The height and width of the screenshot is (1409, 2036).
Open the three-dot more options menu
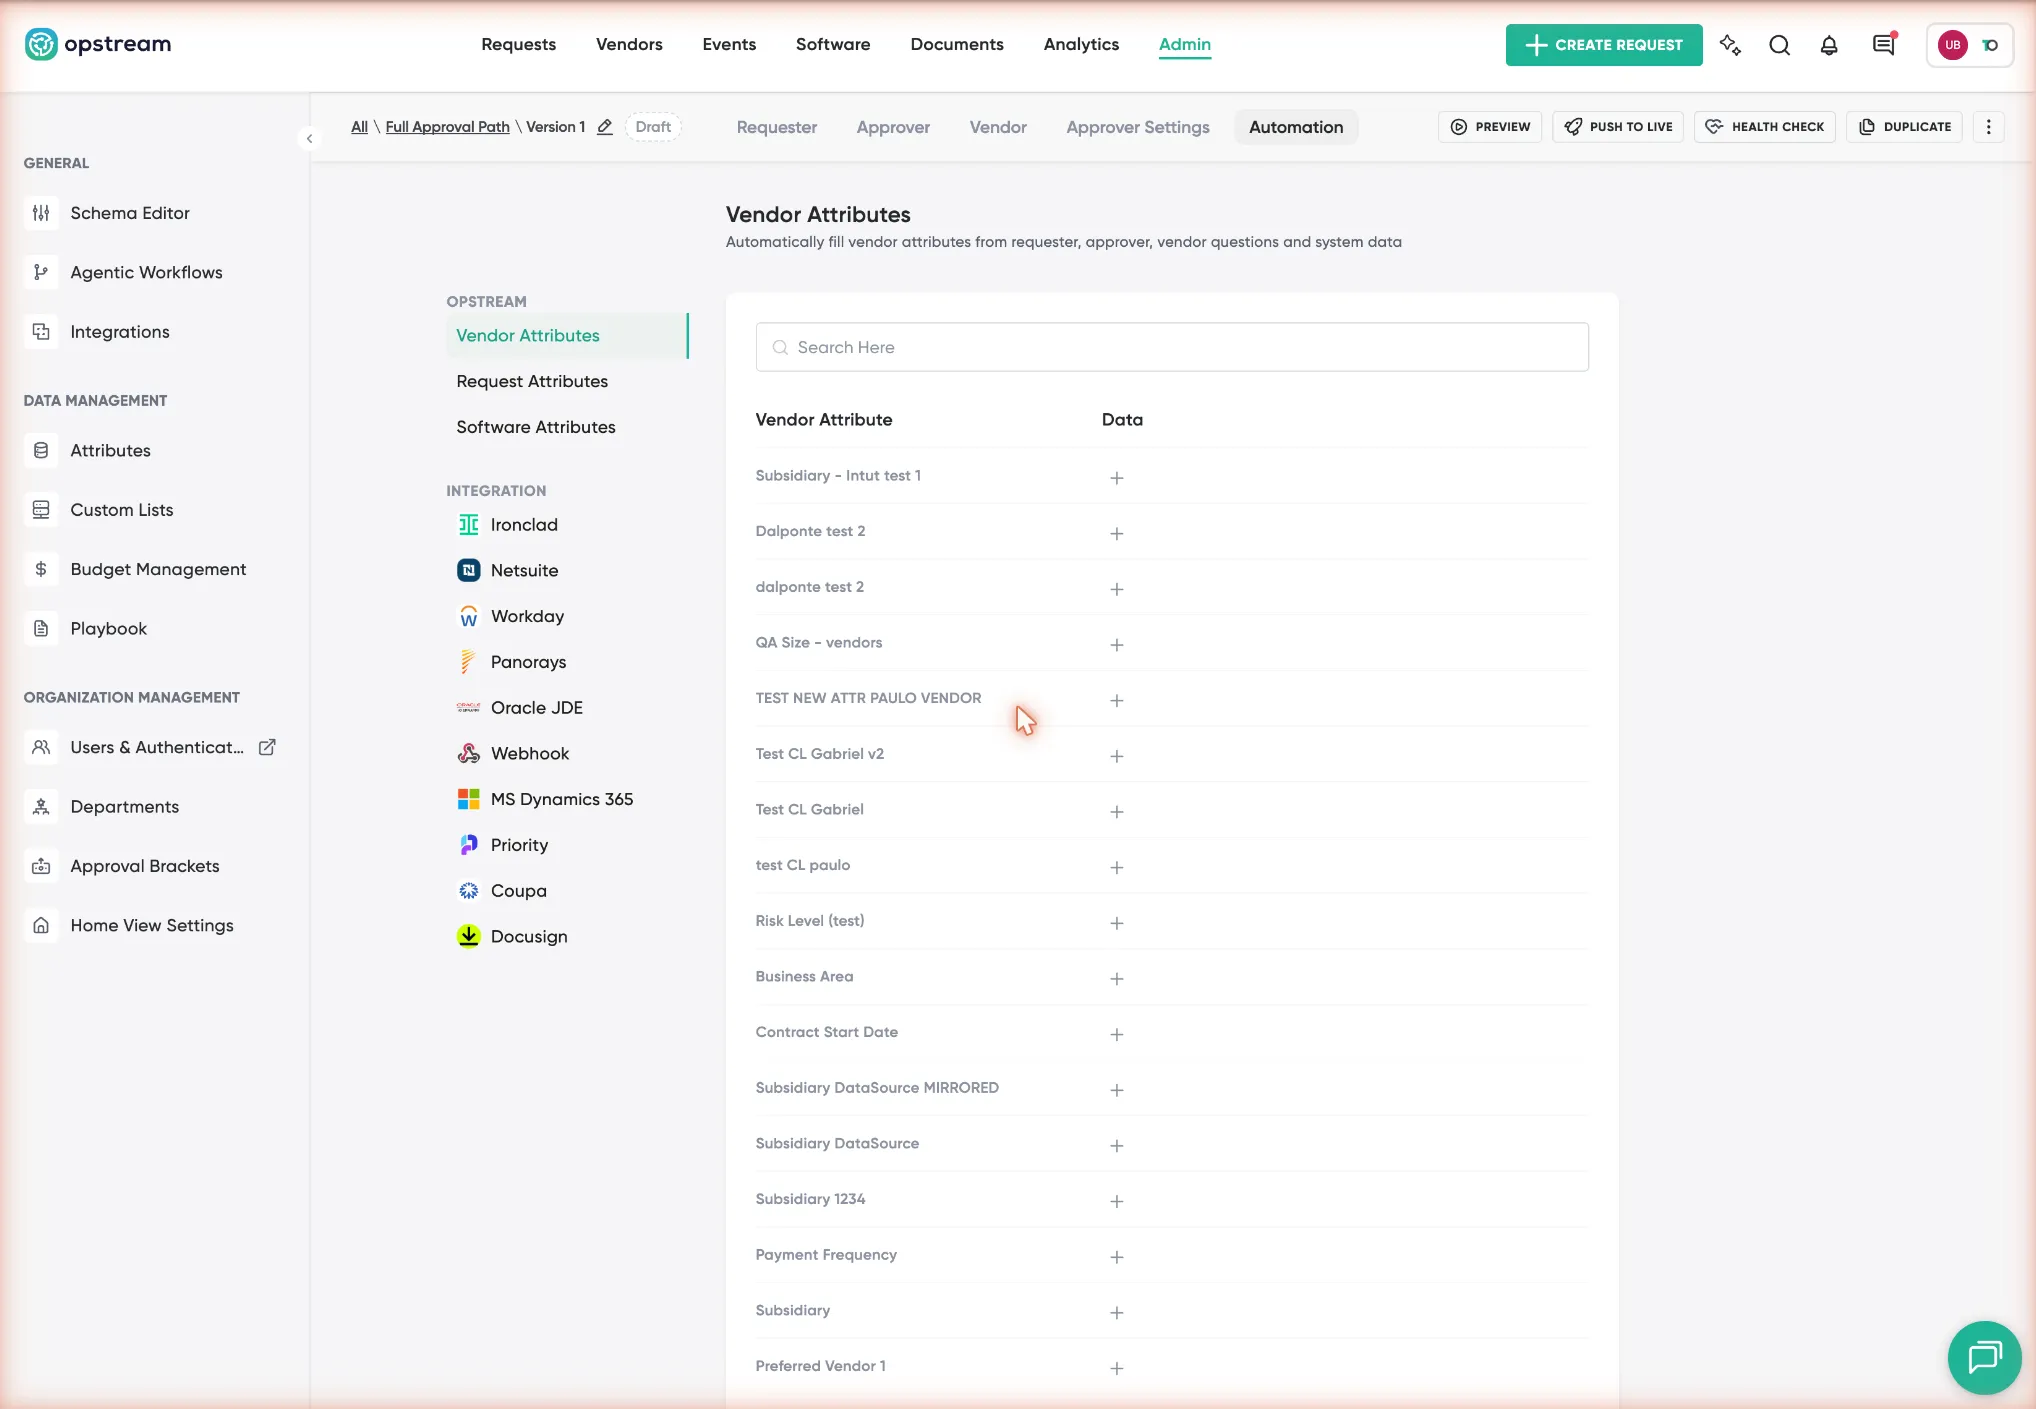click(1988, 127)
